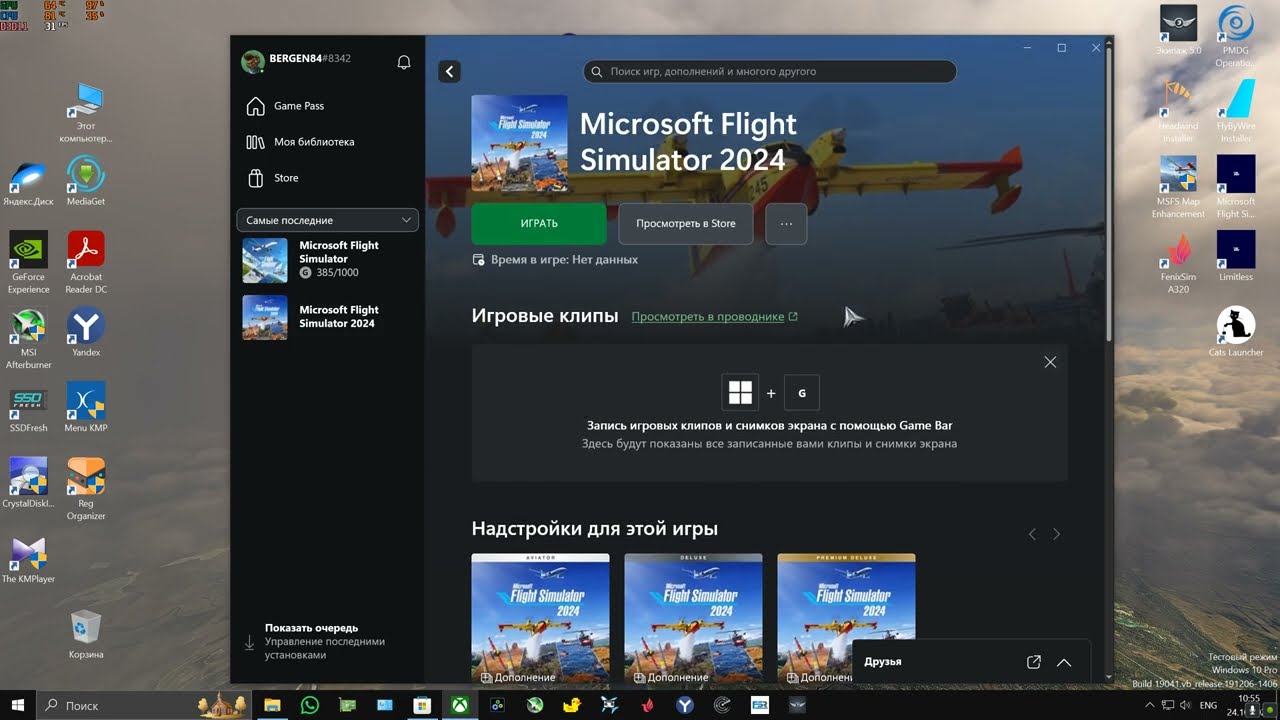This screenshot has height=720, width=1280.
Task: Open the Aviator edition add-on thumbnail
Action: pyautogui.click(x=540, y=619)
